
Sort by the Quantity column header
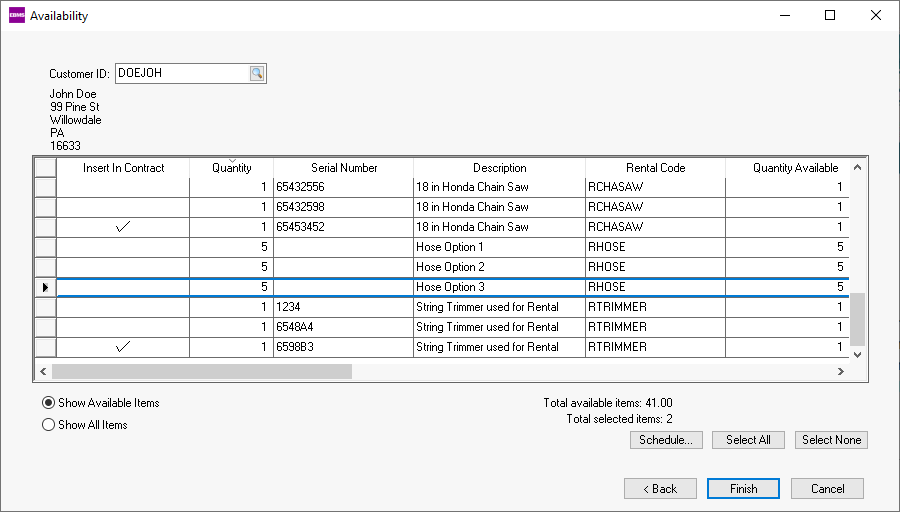click(x=231, y=168)
